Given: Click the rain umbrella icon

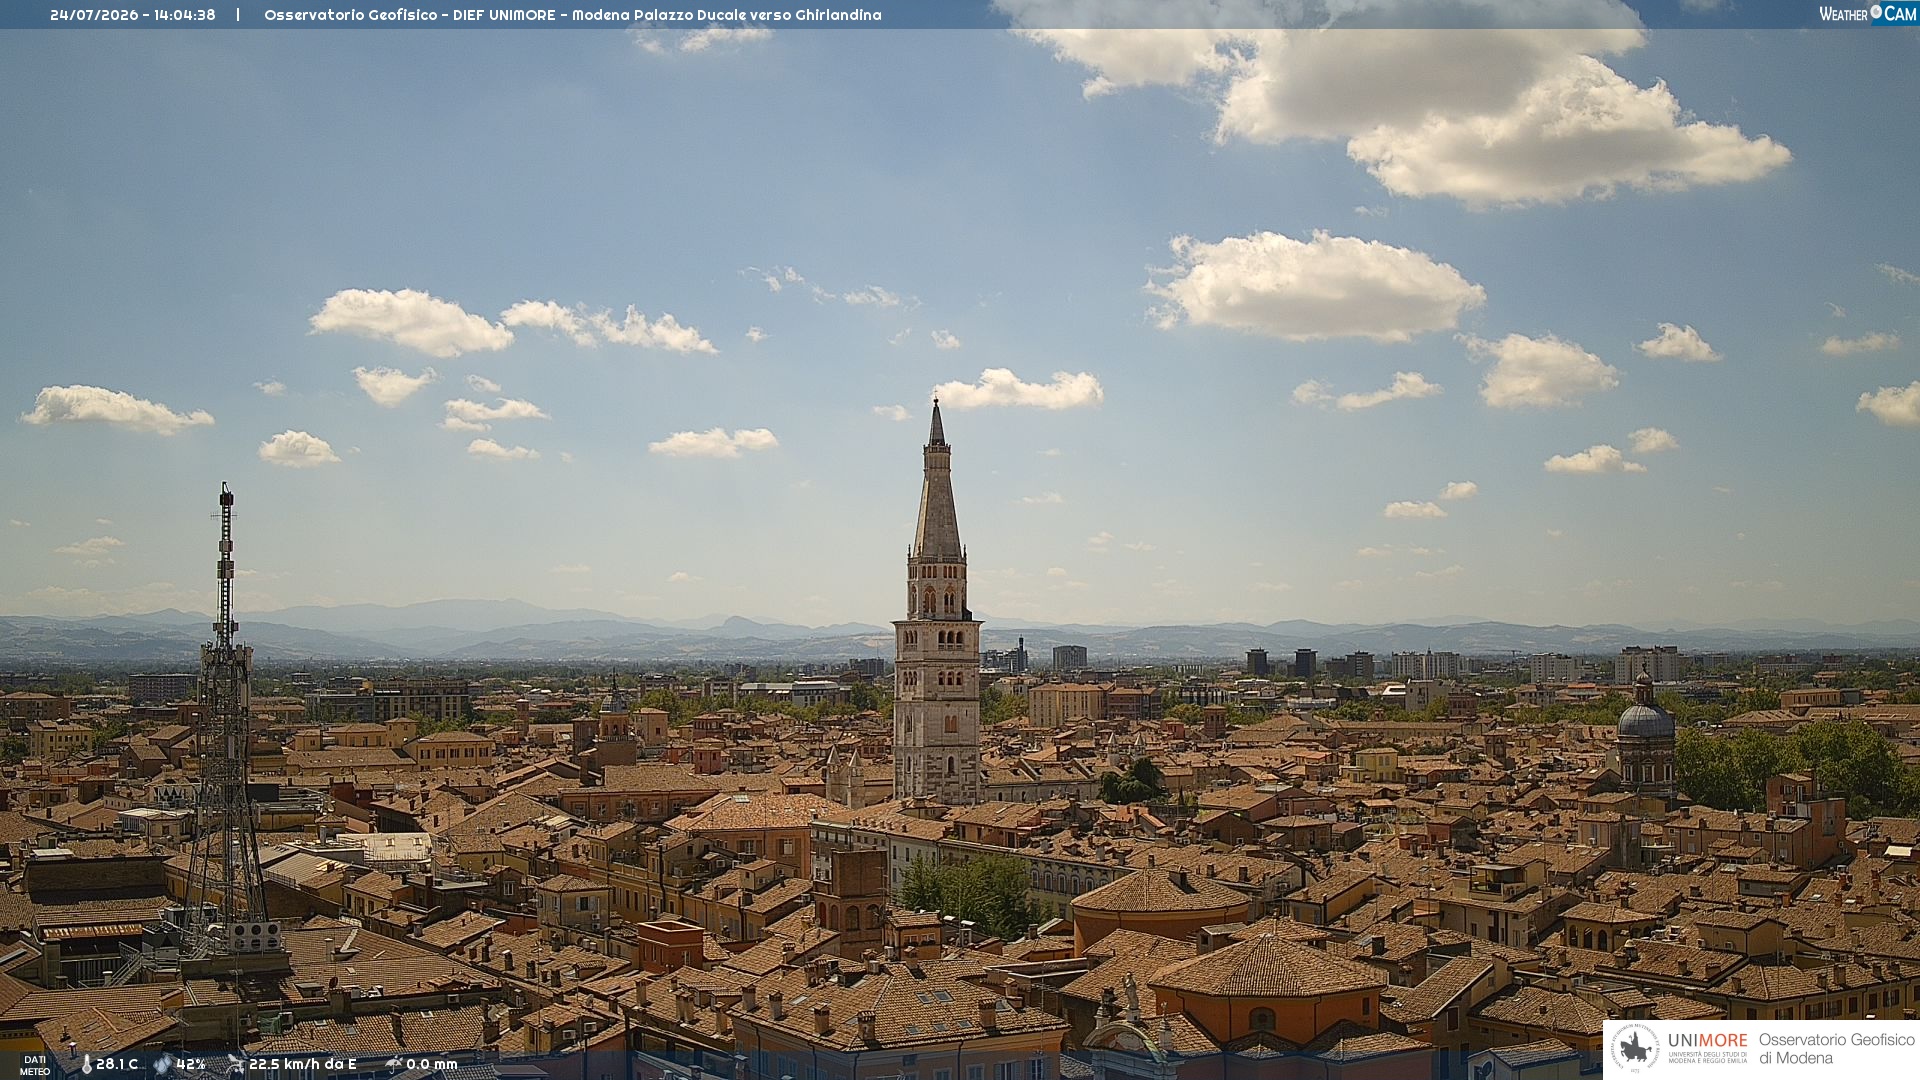Looking at the screenshot, I should tap(394, 1064).
